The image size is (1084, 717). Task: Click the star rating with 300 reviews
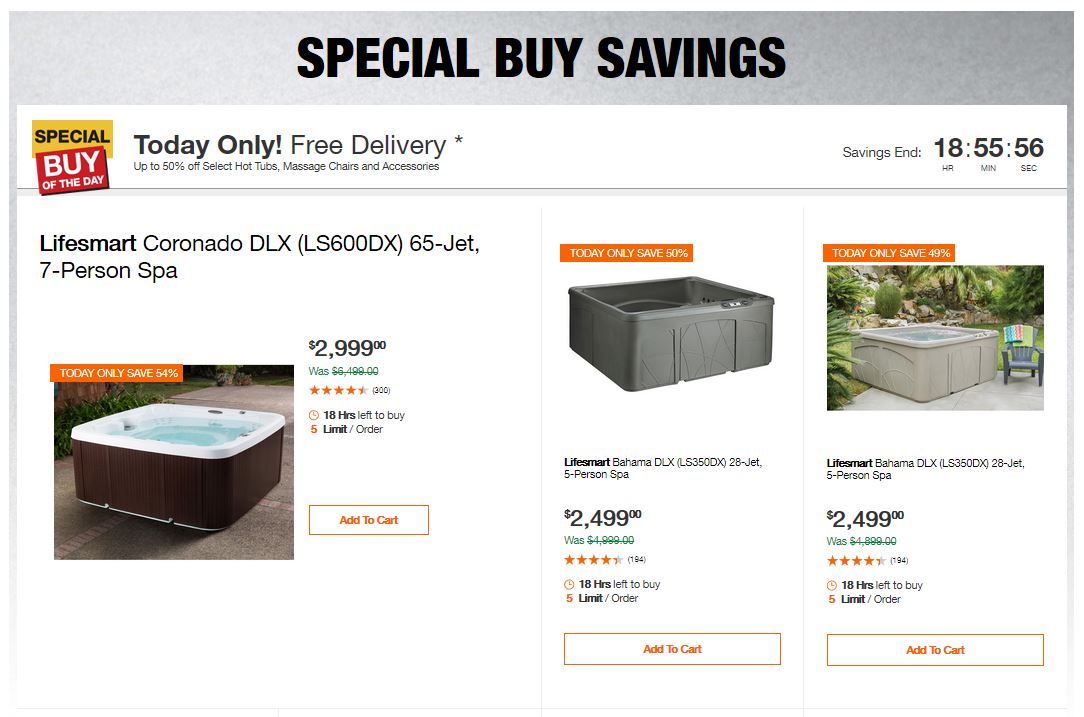[339, 390]
